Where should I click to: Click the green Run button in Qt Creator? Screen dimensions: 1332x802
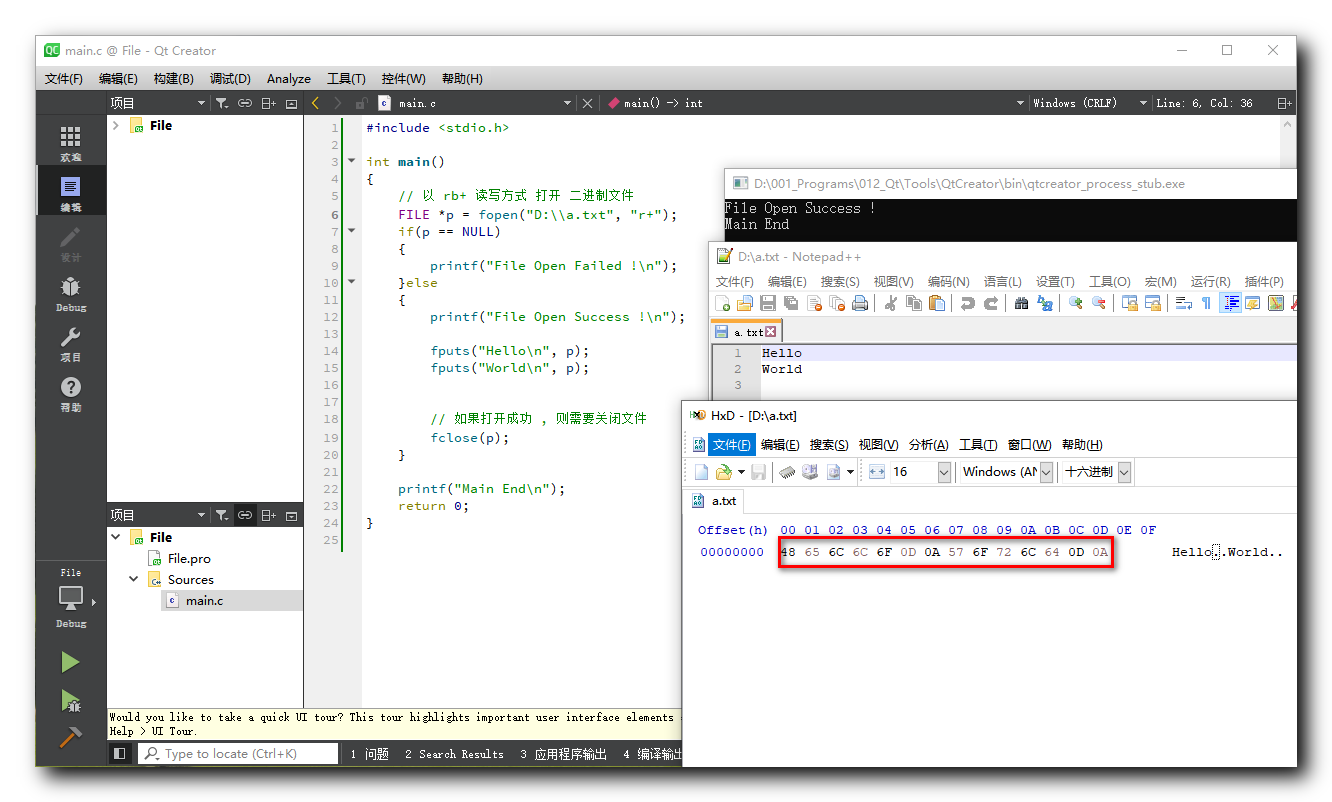point(70,662)
